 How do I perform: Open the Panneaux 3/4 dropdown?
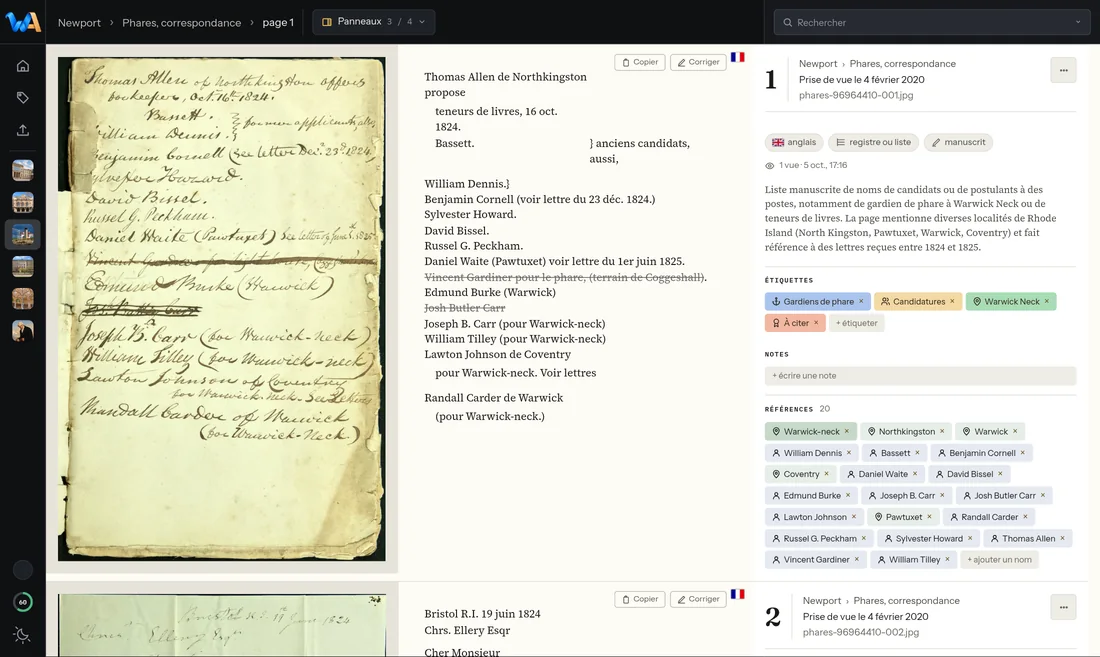coord(373,22)
